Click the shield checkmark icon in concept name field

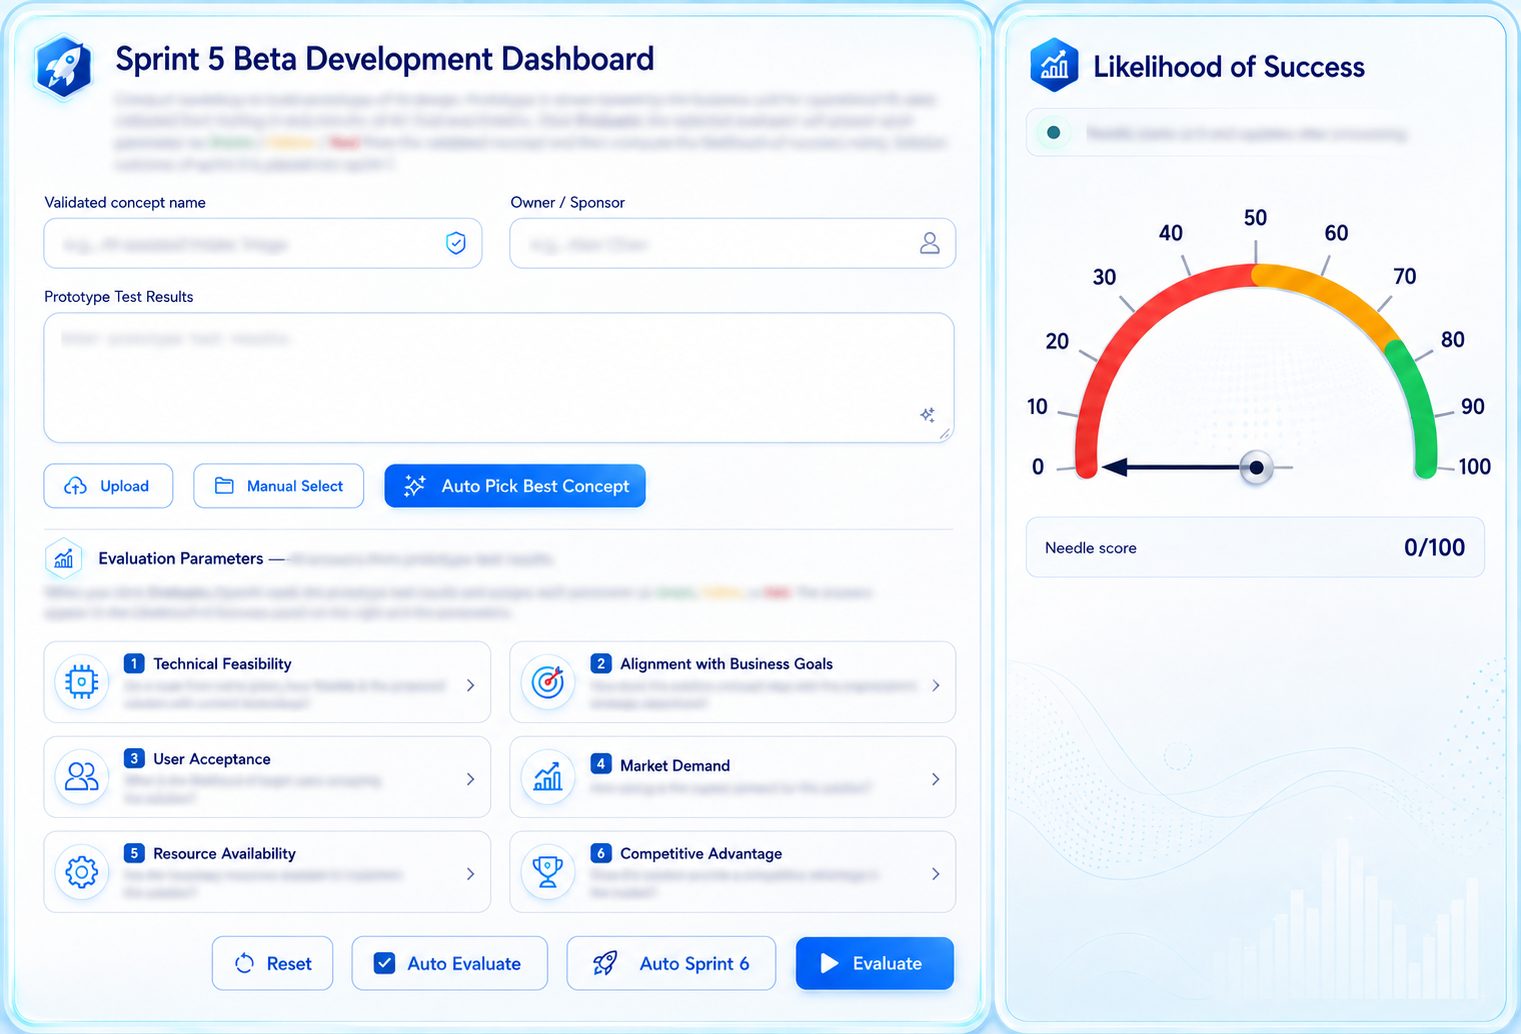point(456,243)
